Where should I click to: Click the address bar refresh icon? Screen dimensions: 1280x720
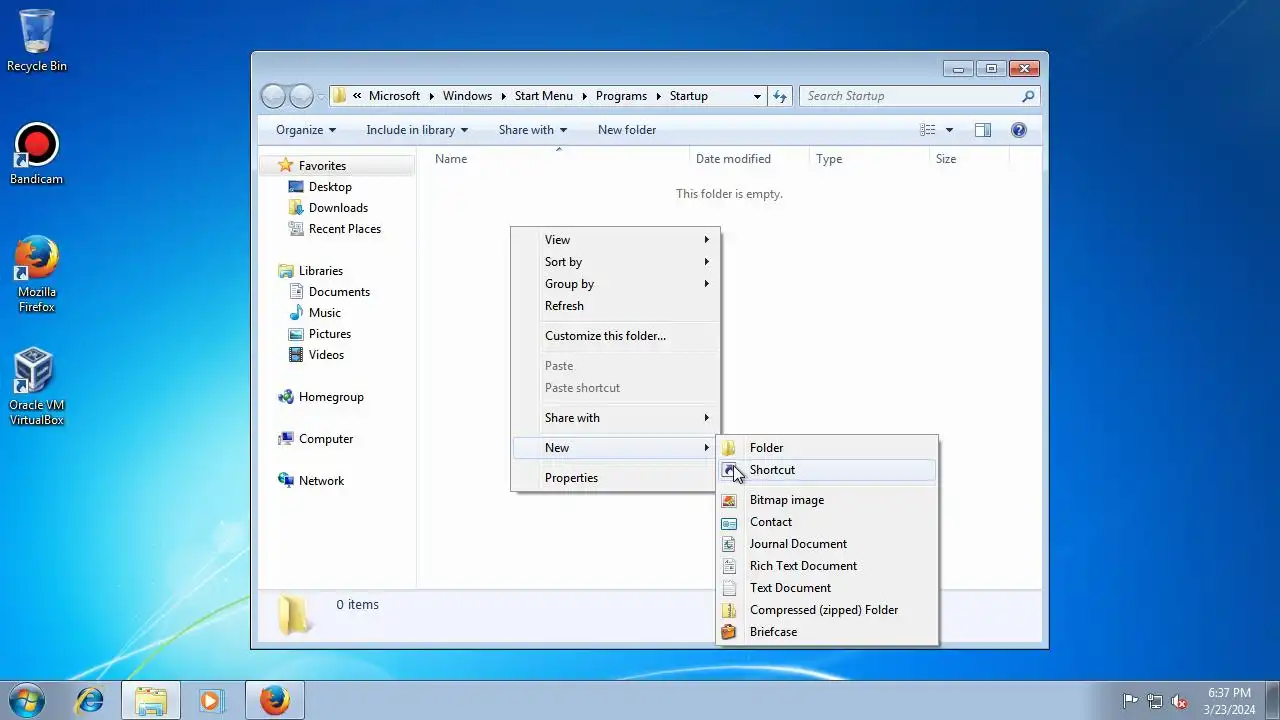coord(780,96)
